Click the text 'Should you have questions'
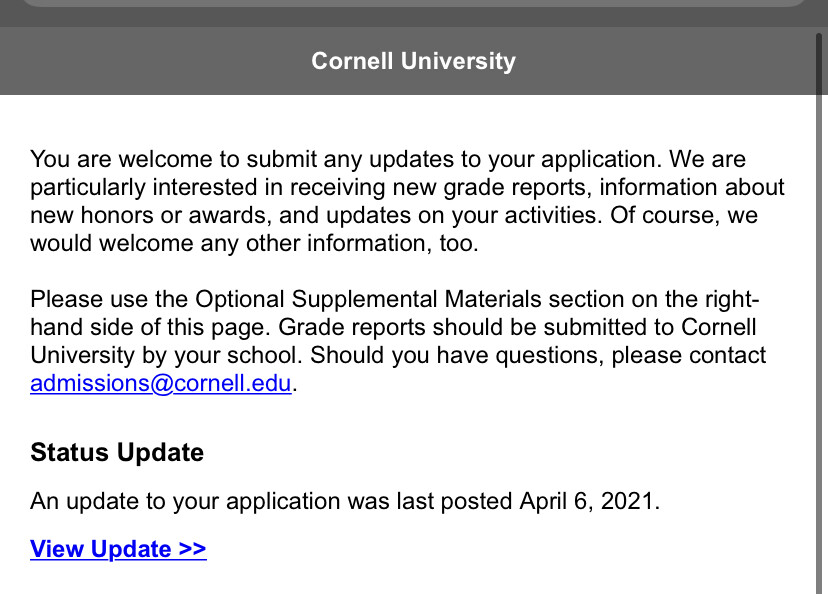828x594 pixels. click(x=457, y=355)
